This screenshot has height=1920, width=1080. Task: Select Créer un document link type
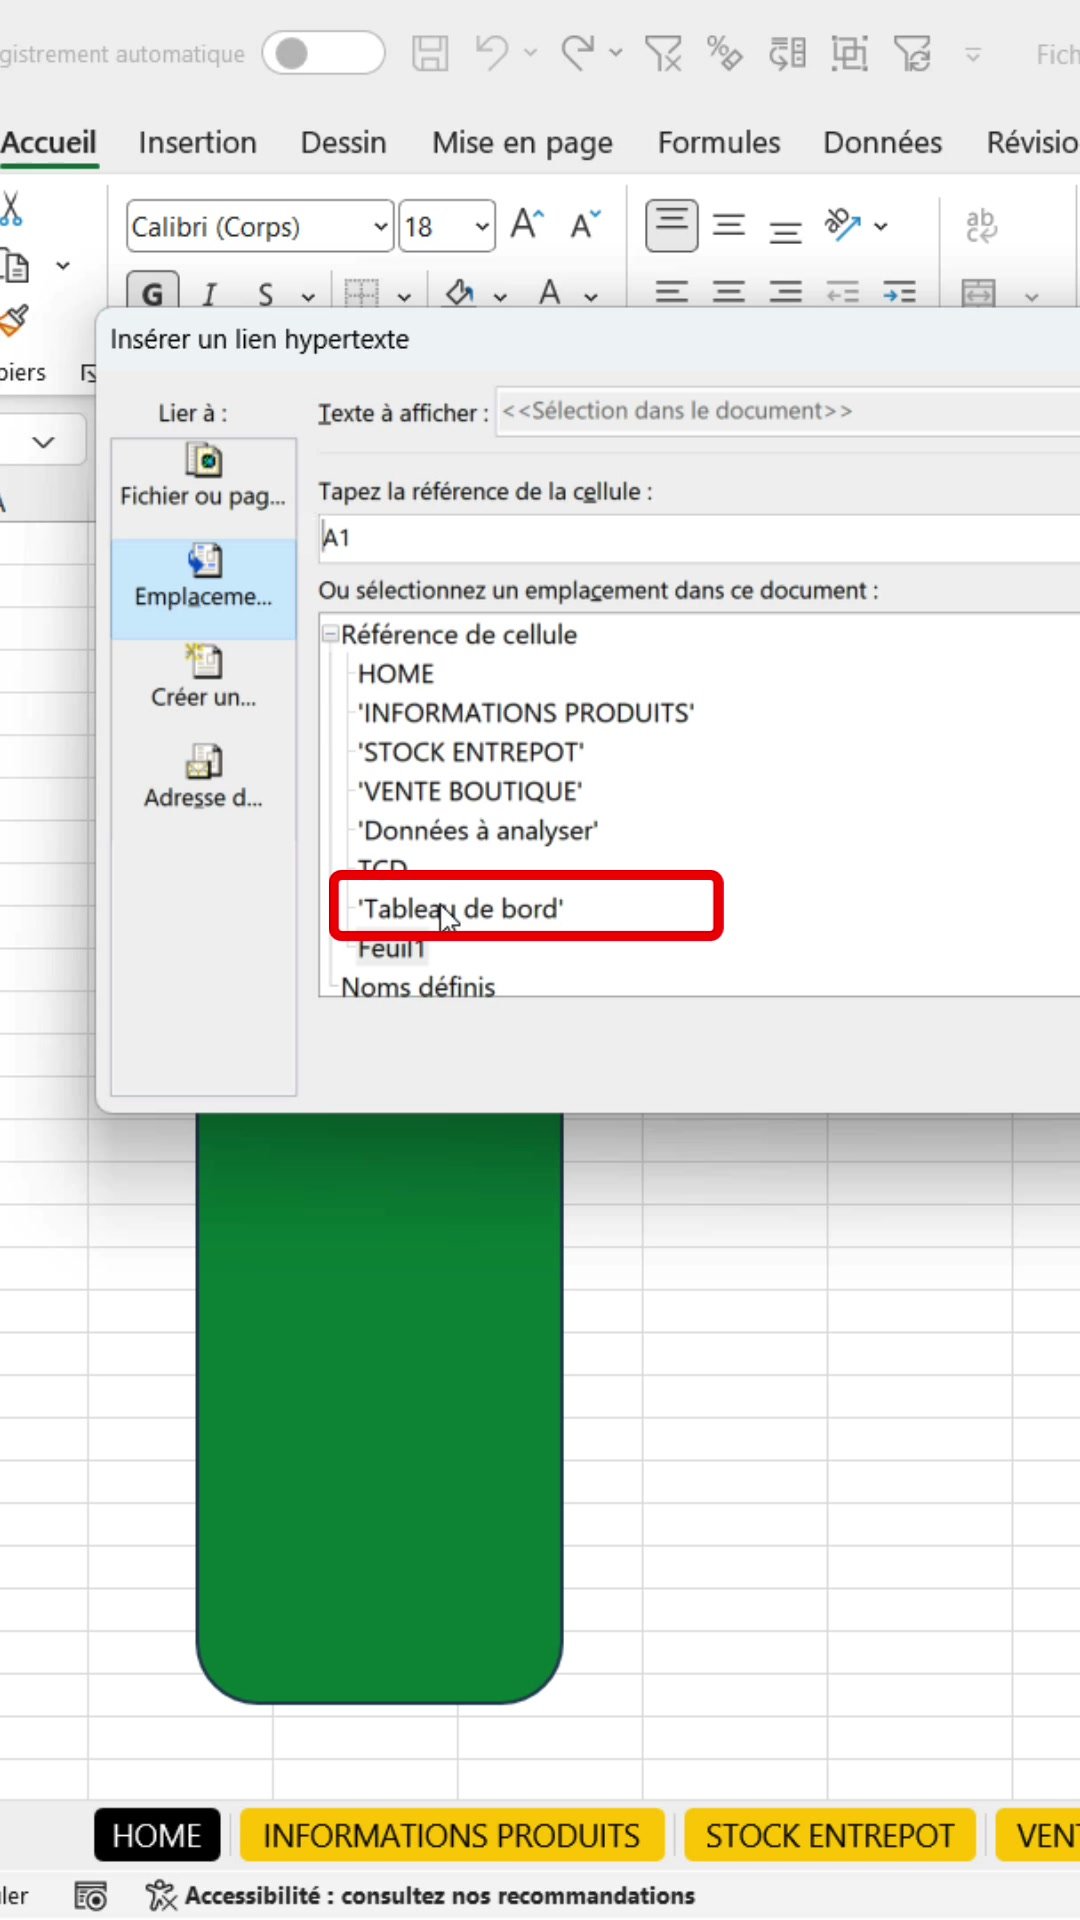[203, 678]
